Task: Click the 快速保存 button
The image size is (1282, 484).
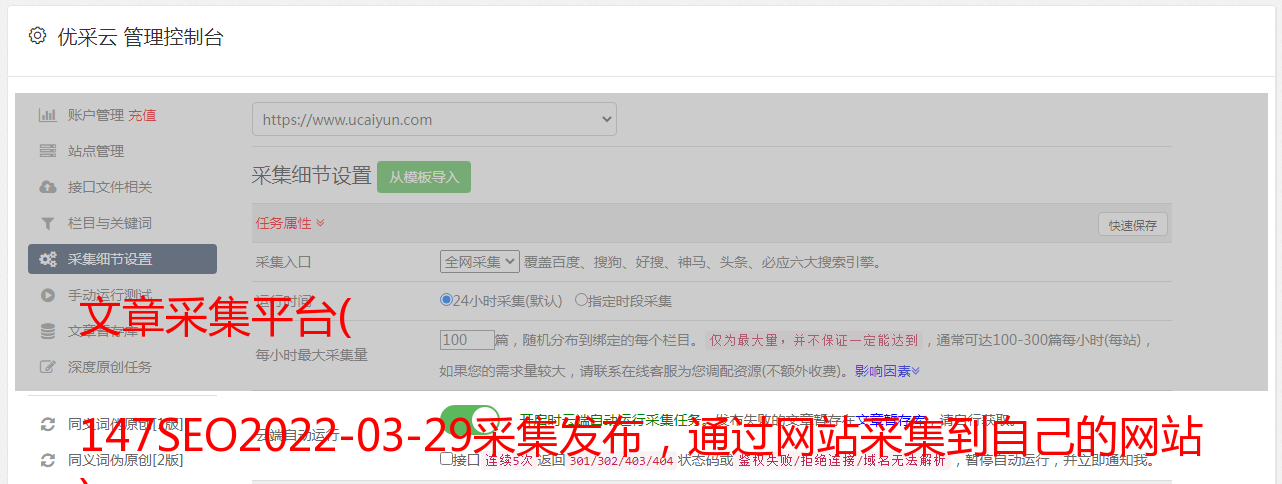Action: (x=1132, y=225)
